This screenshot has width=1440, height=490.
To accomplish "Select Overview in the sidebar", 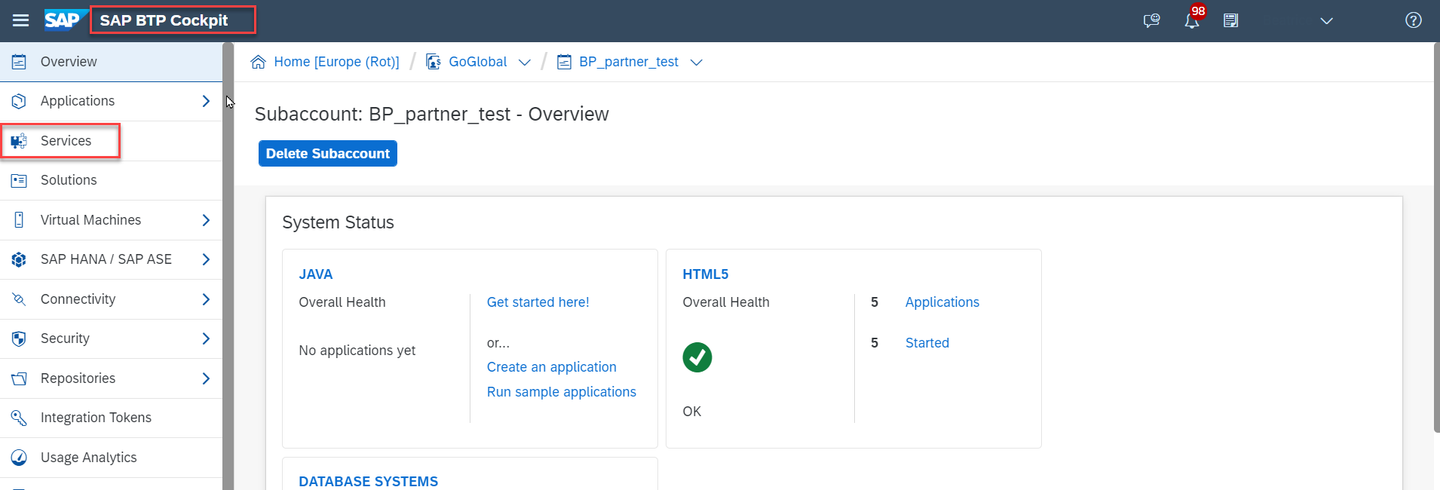I will tap(111, 62).
